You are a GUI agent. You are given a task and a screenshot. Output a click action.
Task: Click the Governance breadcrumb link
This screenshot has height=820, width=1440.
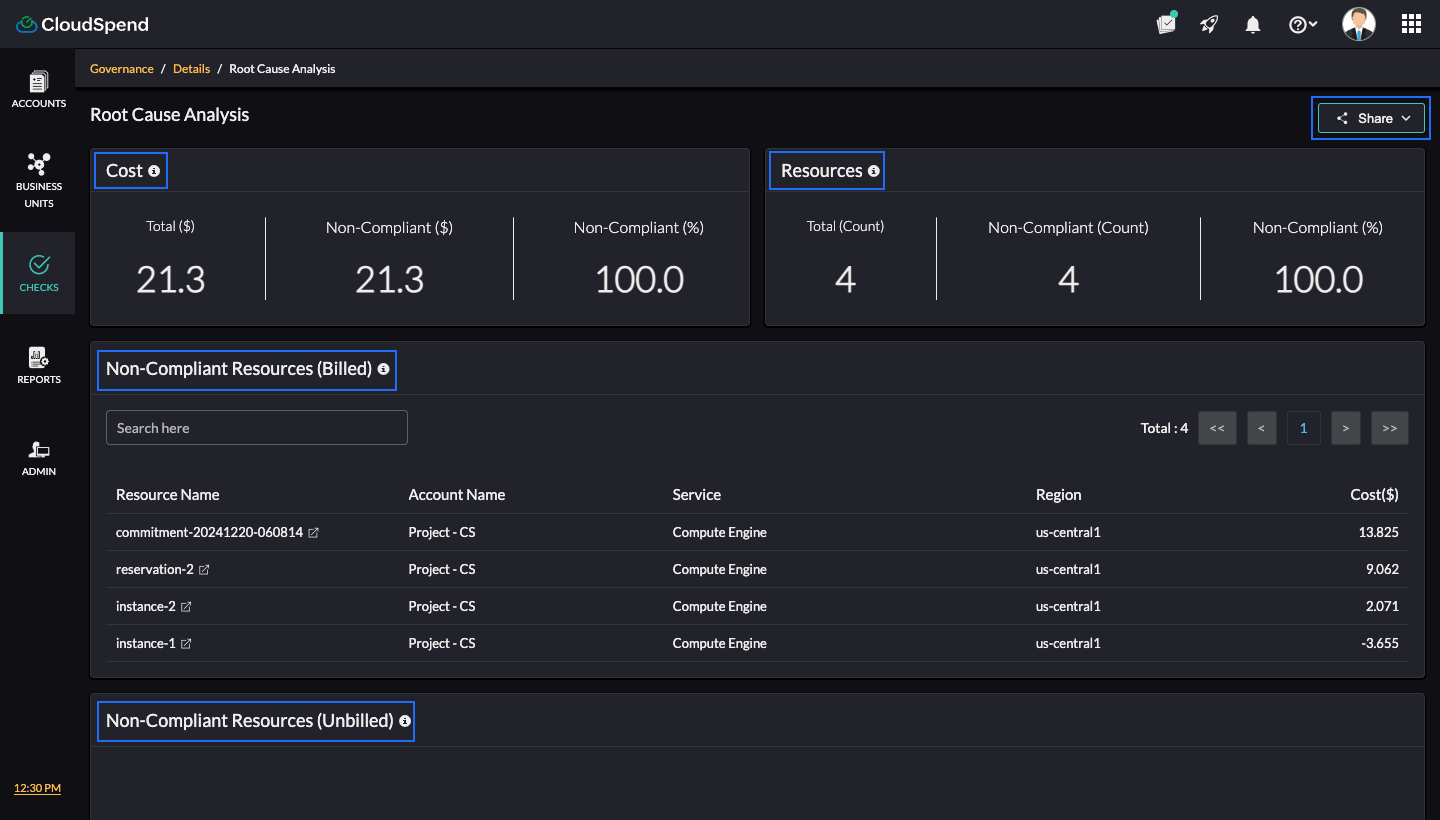pos(122,69)
